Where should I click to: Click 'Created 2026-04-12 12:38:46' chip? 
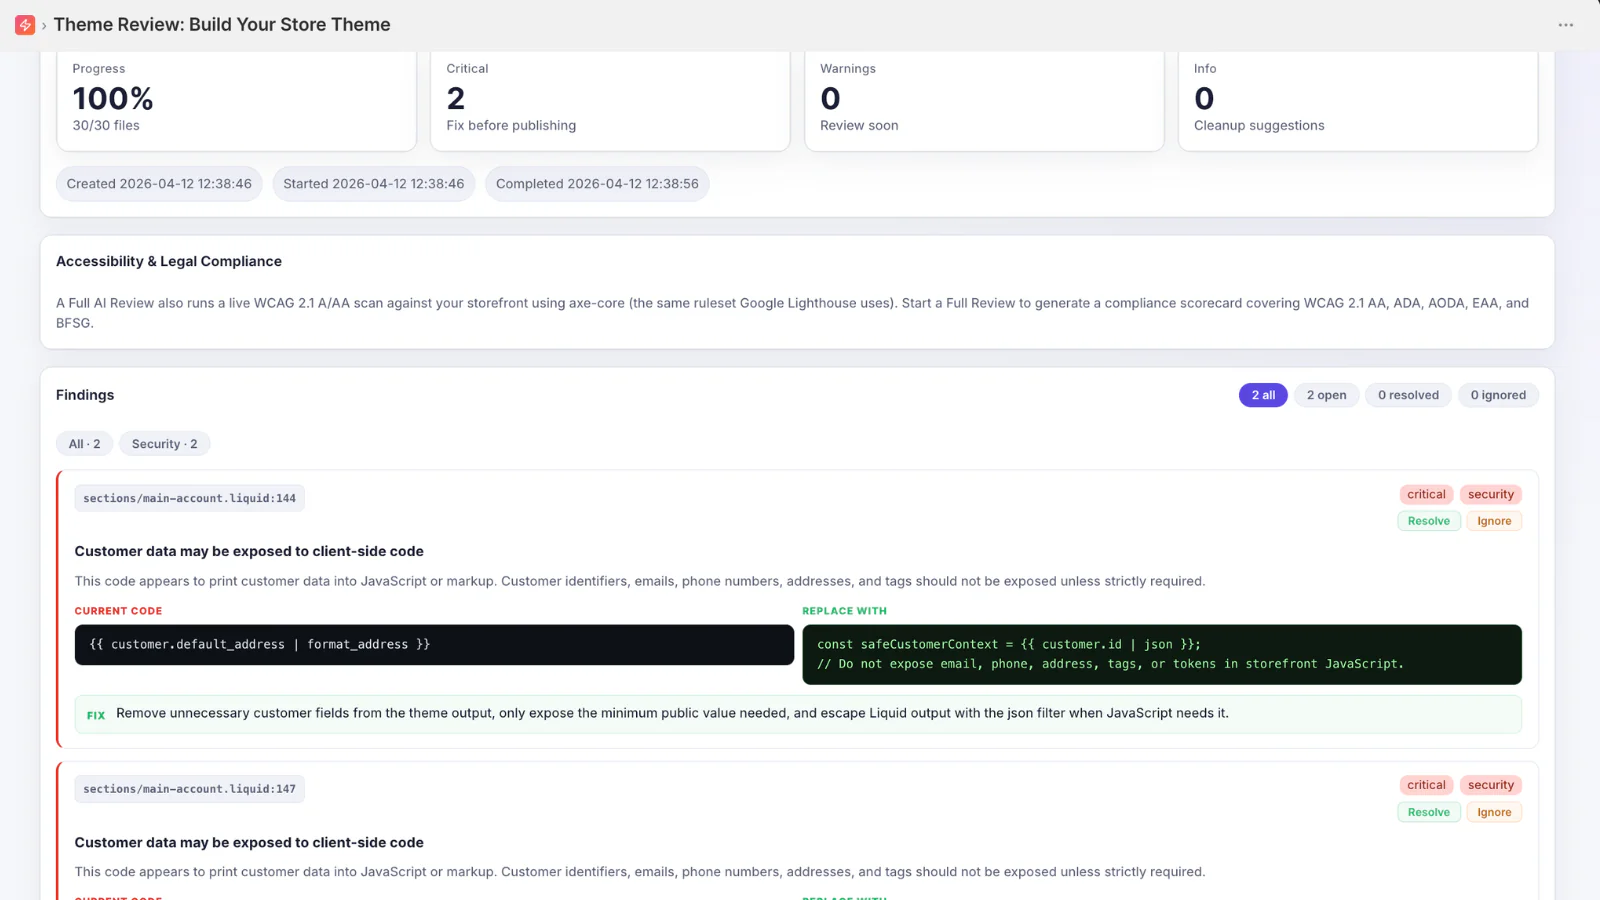click(159, 184)
